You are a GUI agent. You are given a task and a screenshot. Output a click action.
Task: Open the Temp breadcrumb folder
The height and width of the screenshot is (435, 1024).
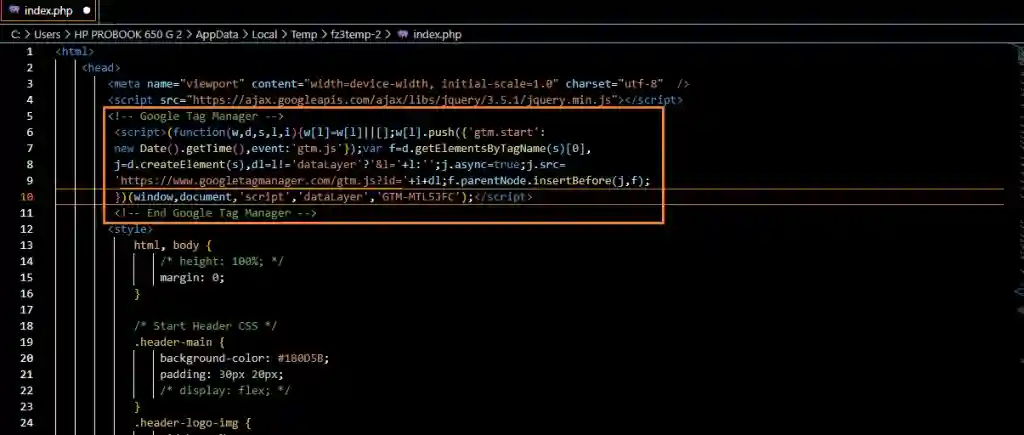(x=304, y=35)
